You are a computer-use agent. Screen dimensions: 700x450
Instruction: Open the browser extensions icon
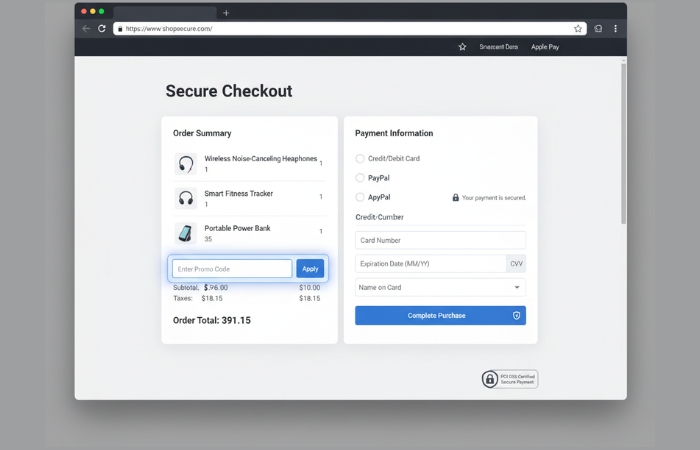click(598, 29)
